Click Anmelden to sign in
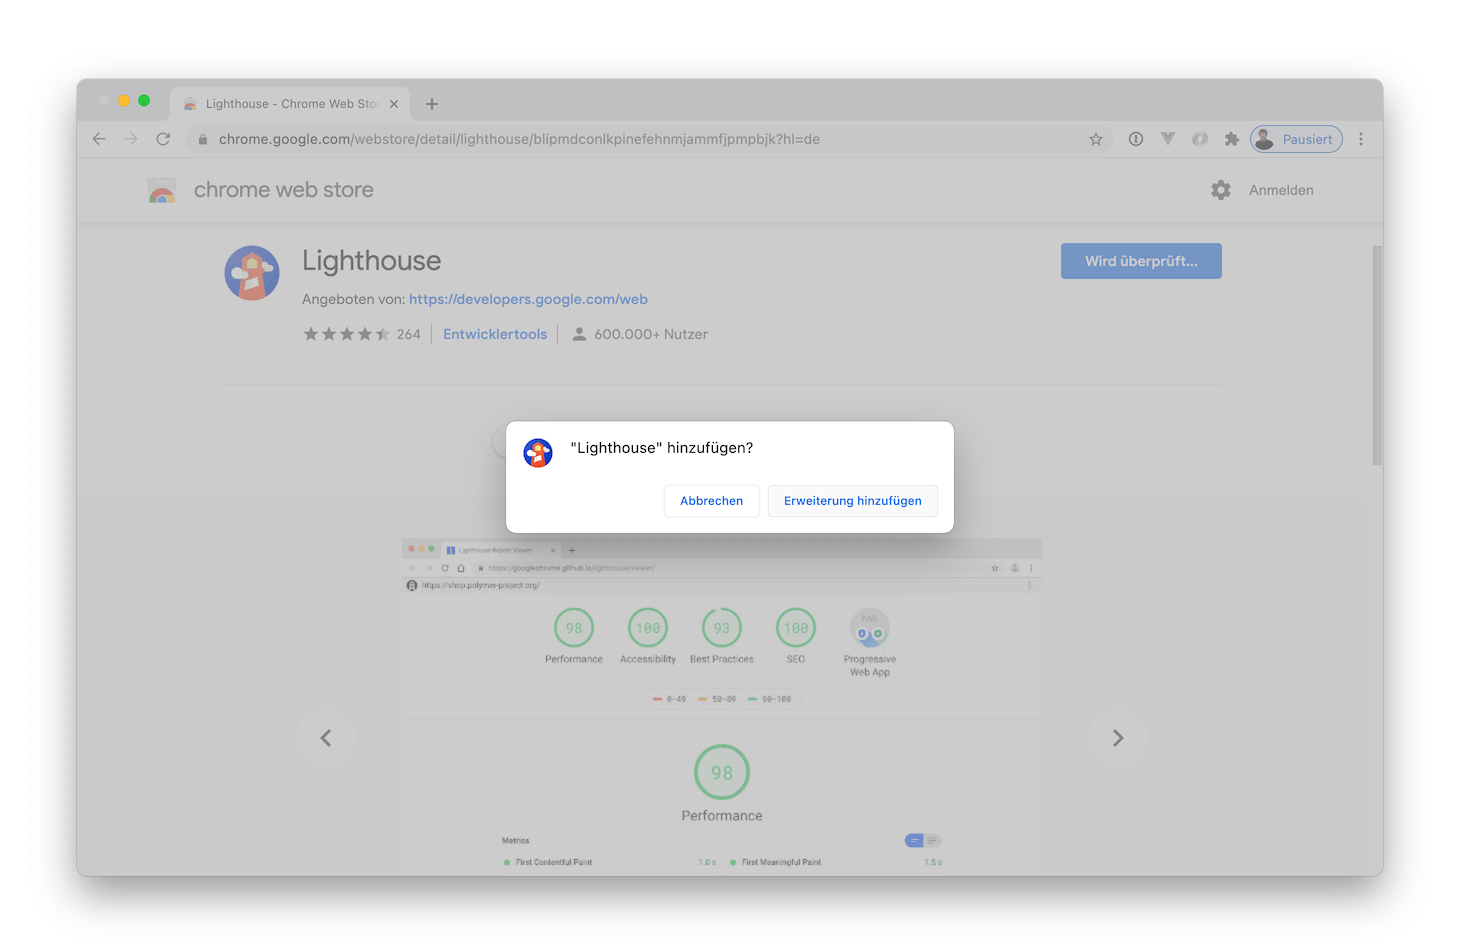The image size is (1468, 950). 1281,190
